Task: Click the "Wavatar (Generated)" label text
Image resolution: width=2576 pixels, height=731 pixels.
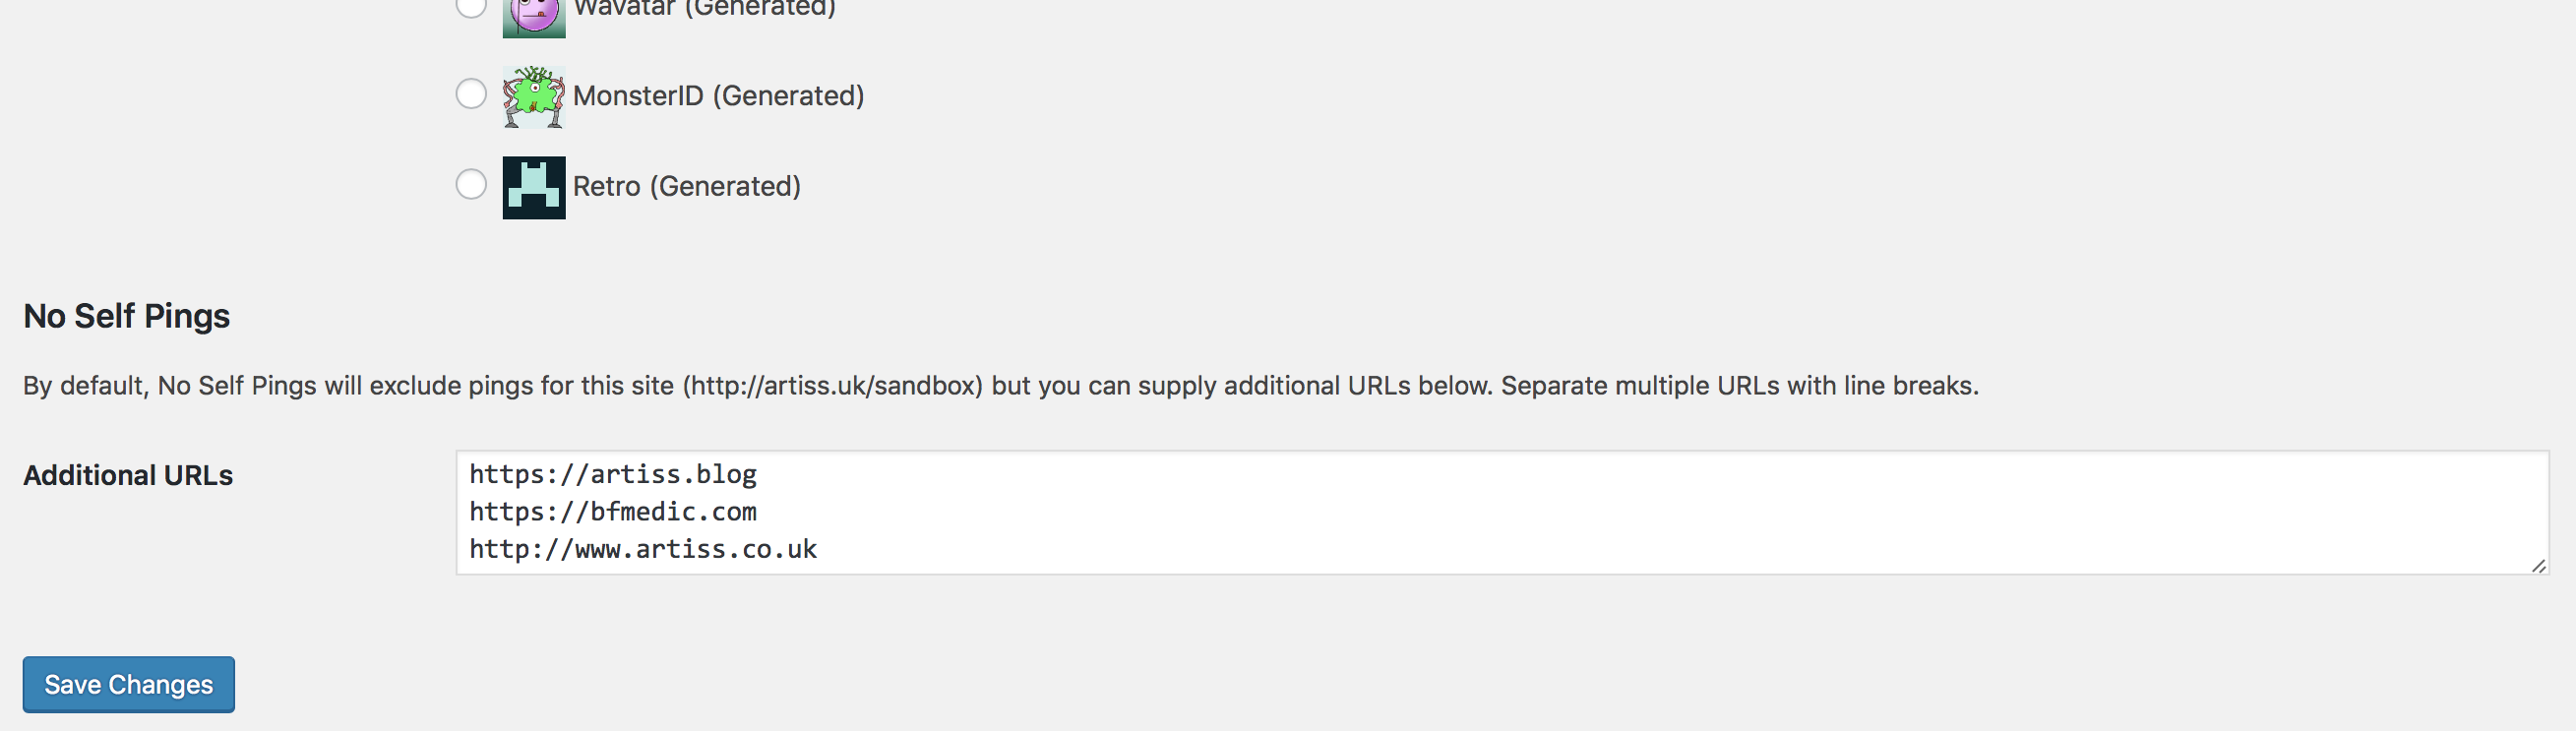Action: [704, 9]
